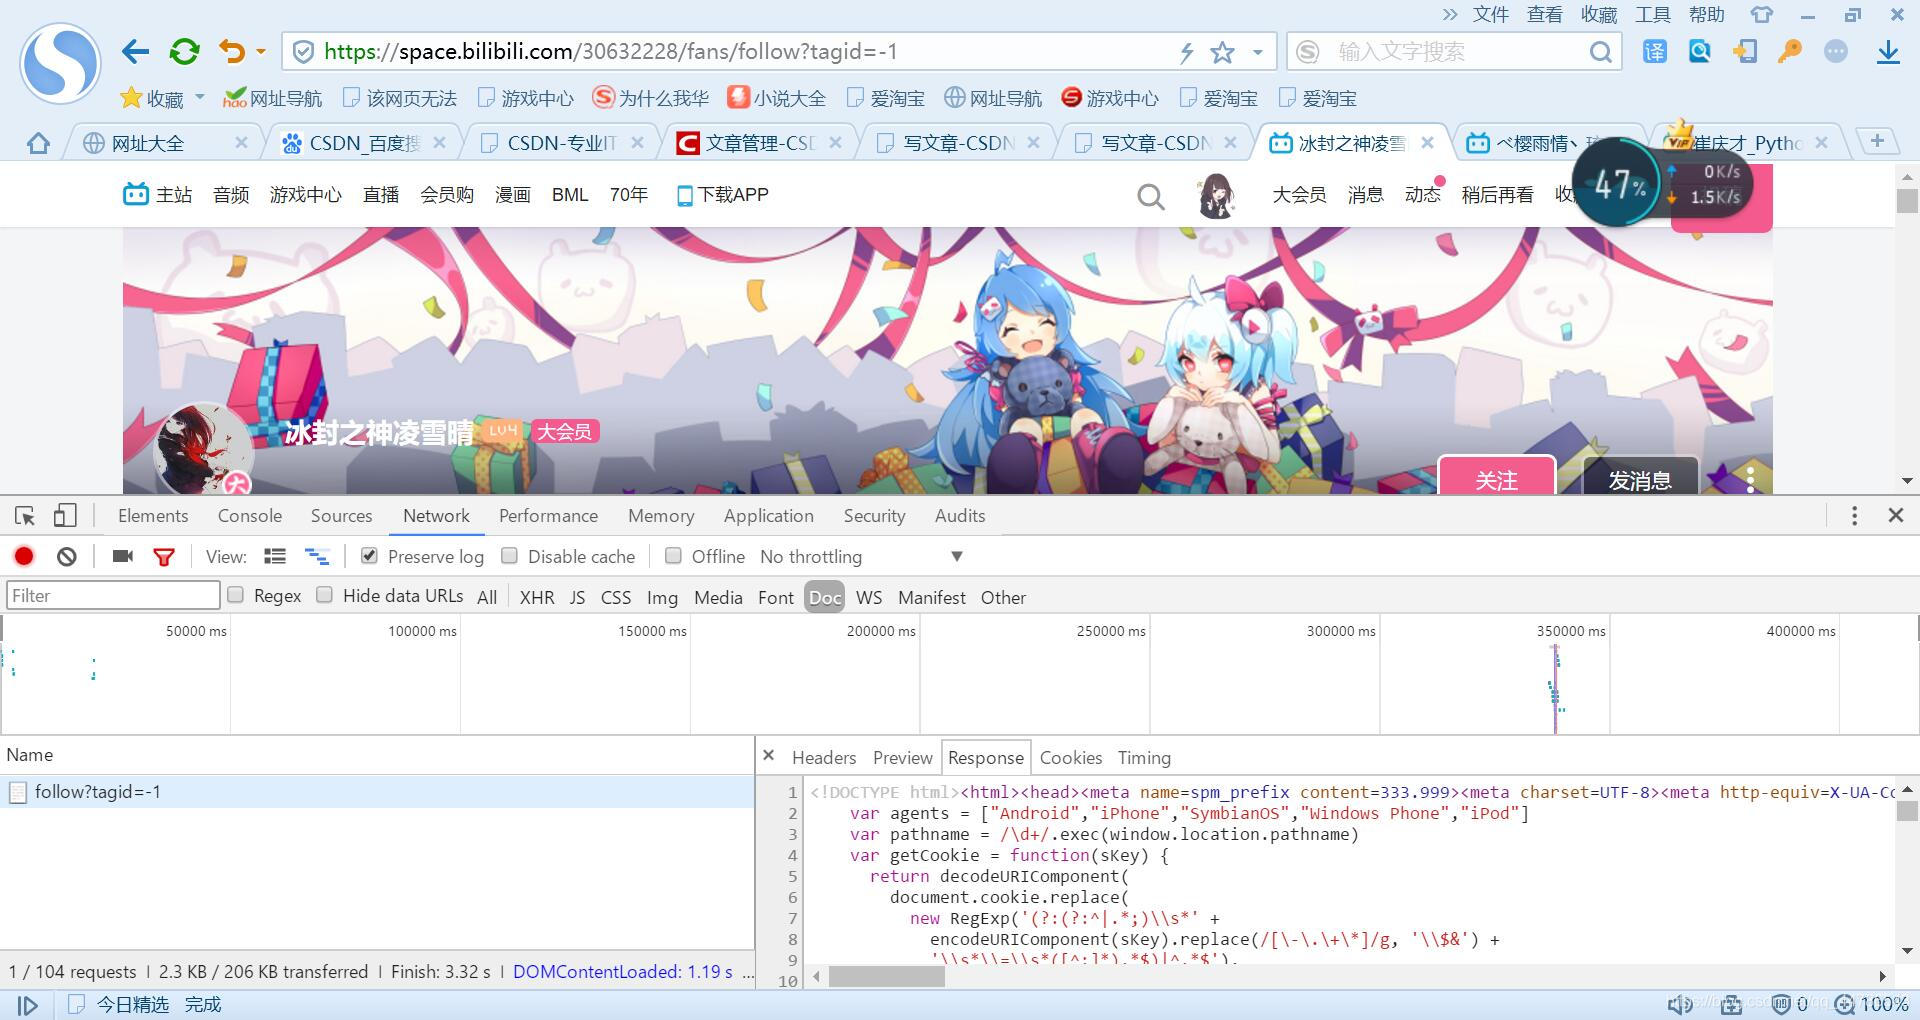
Task: Enable Disable cache checkbox
Action: (509, 555)
